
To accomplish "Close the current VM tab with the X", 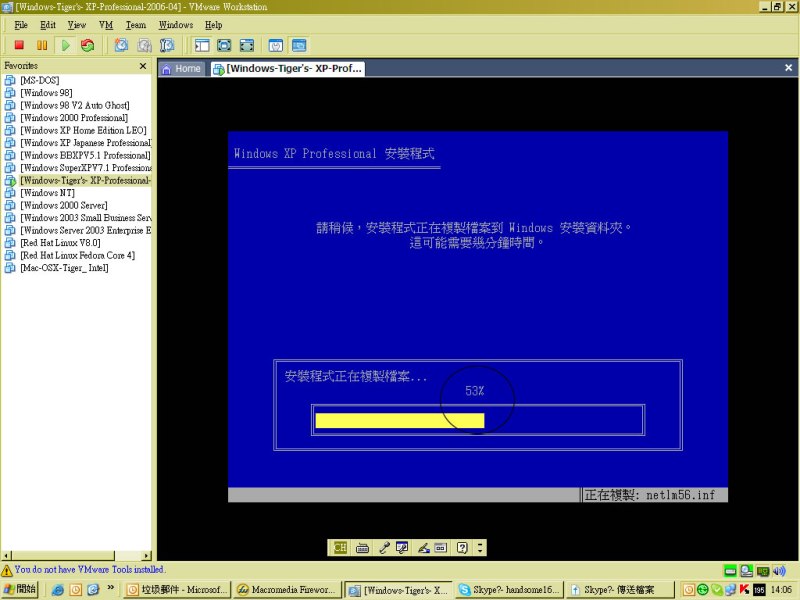I will click(x=788, y=68).
